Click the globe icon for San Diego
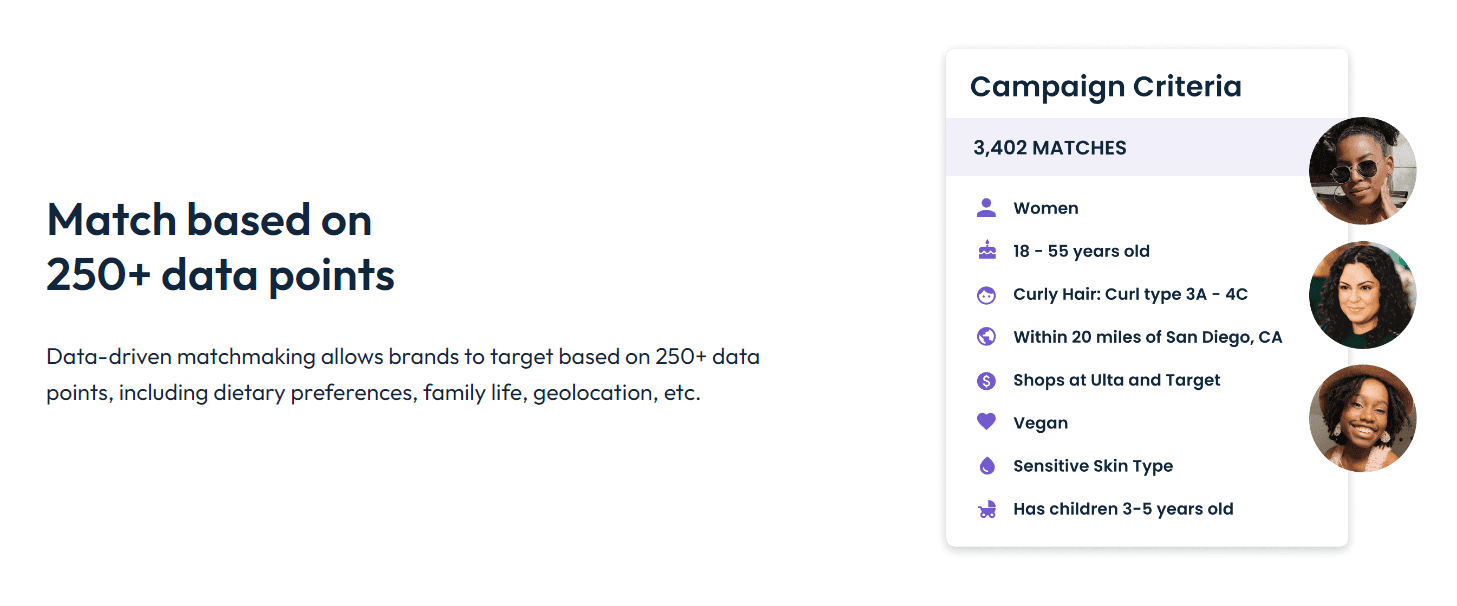 pyautogui.click(x=986, y=337)
